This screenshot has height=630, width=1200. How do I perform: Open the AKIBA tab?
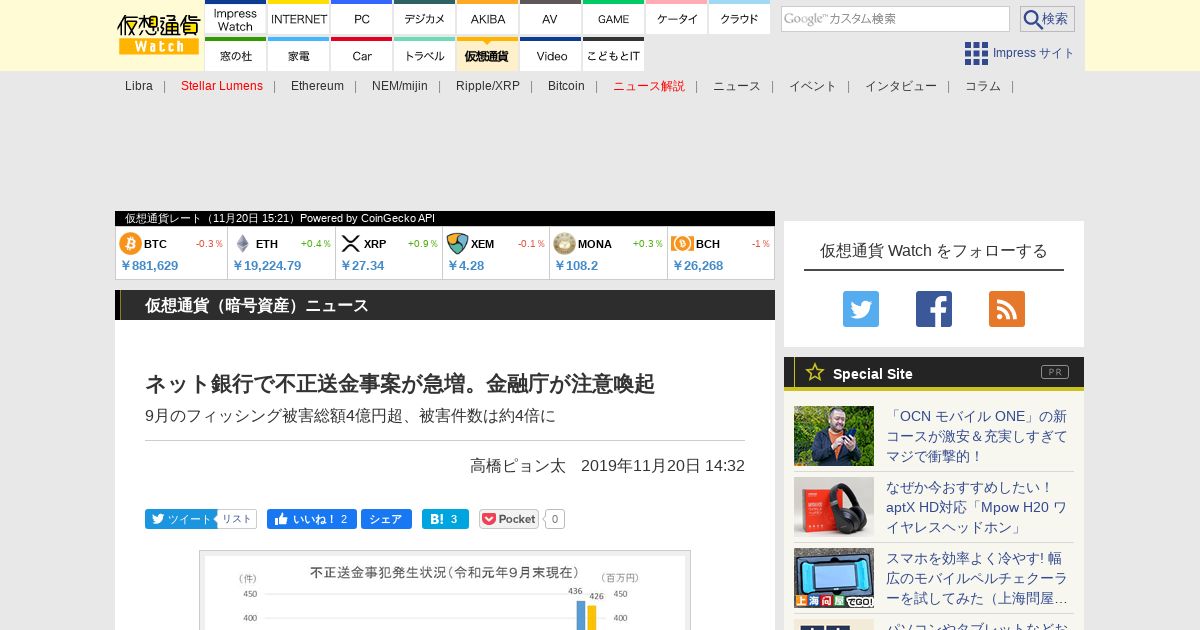488,19
